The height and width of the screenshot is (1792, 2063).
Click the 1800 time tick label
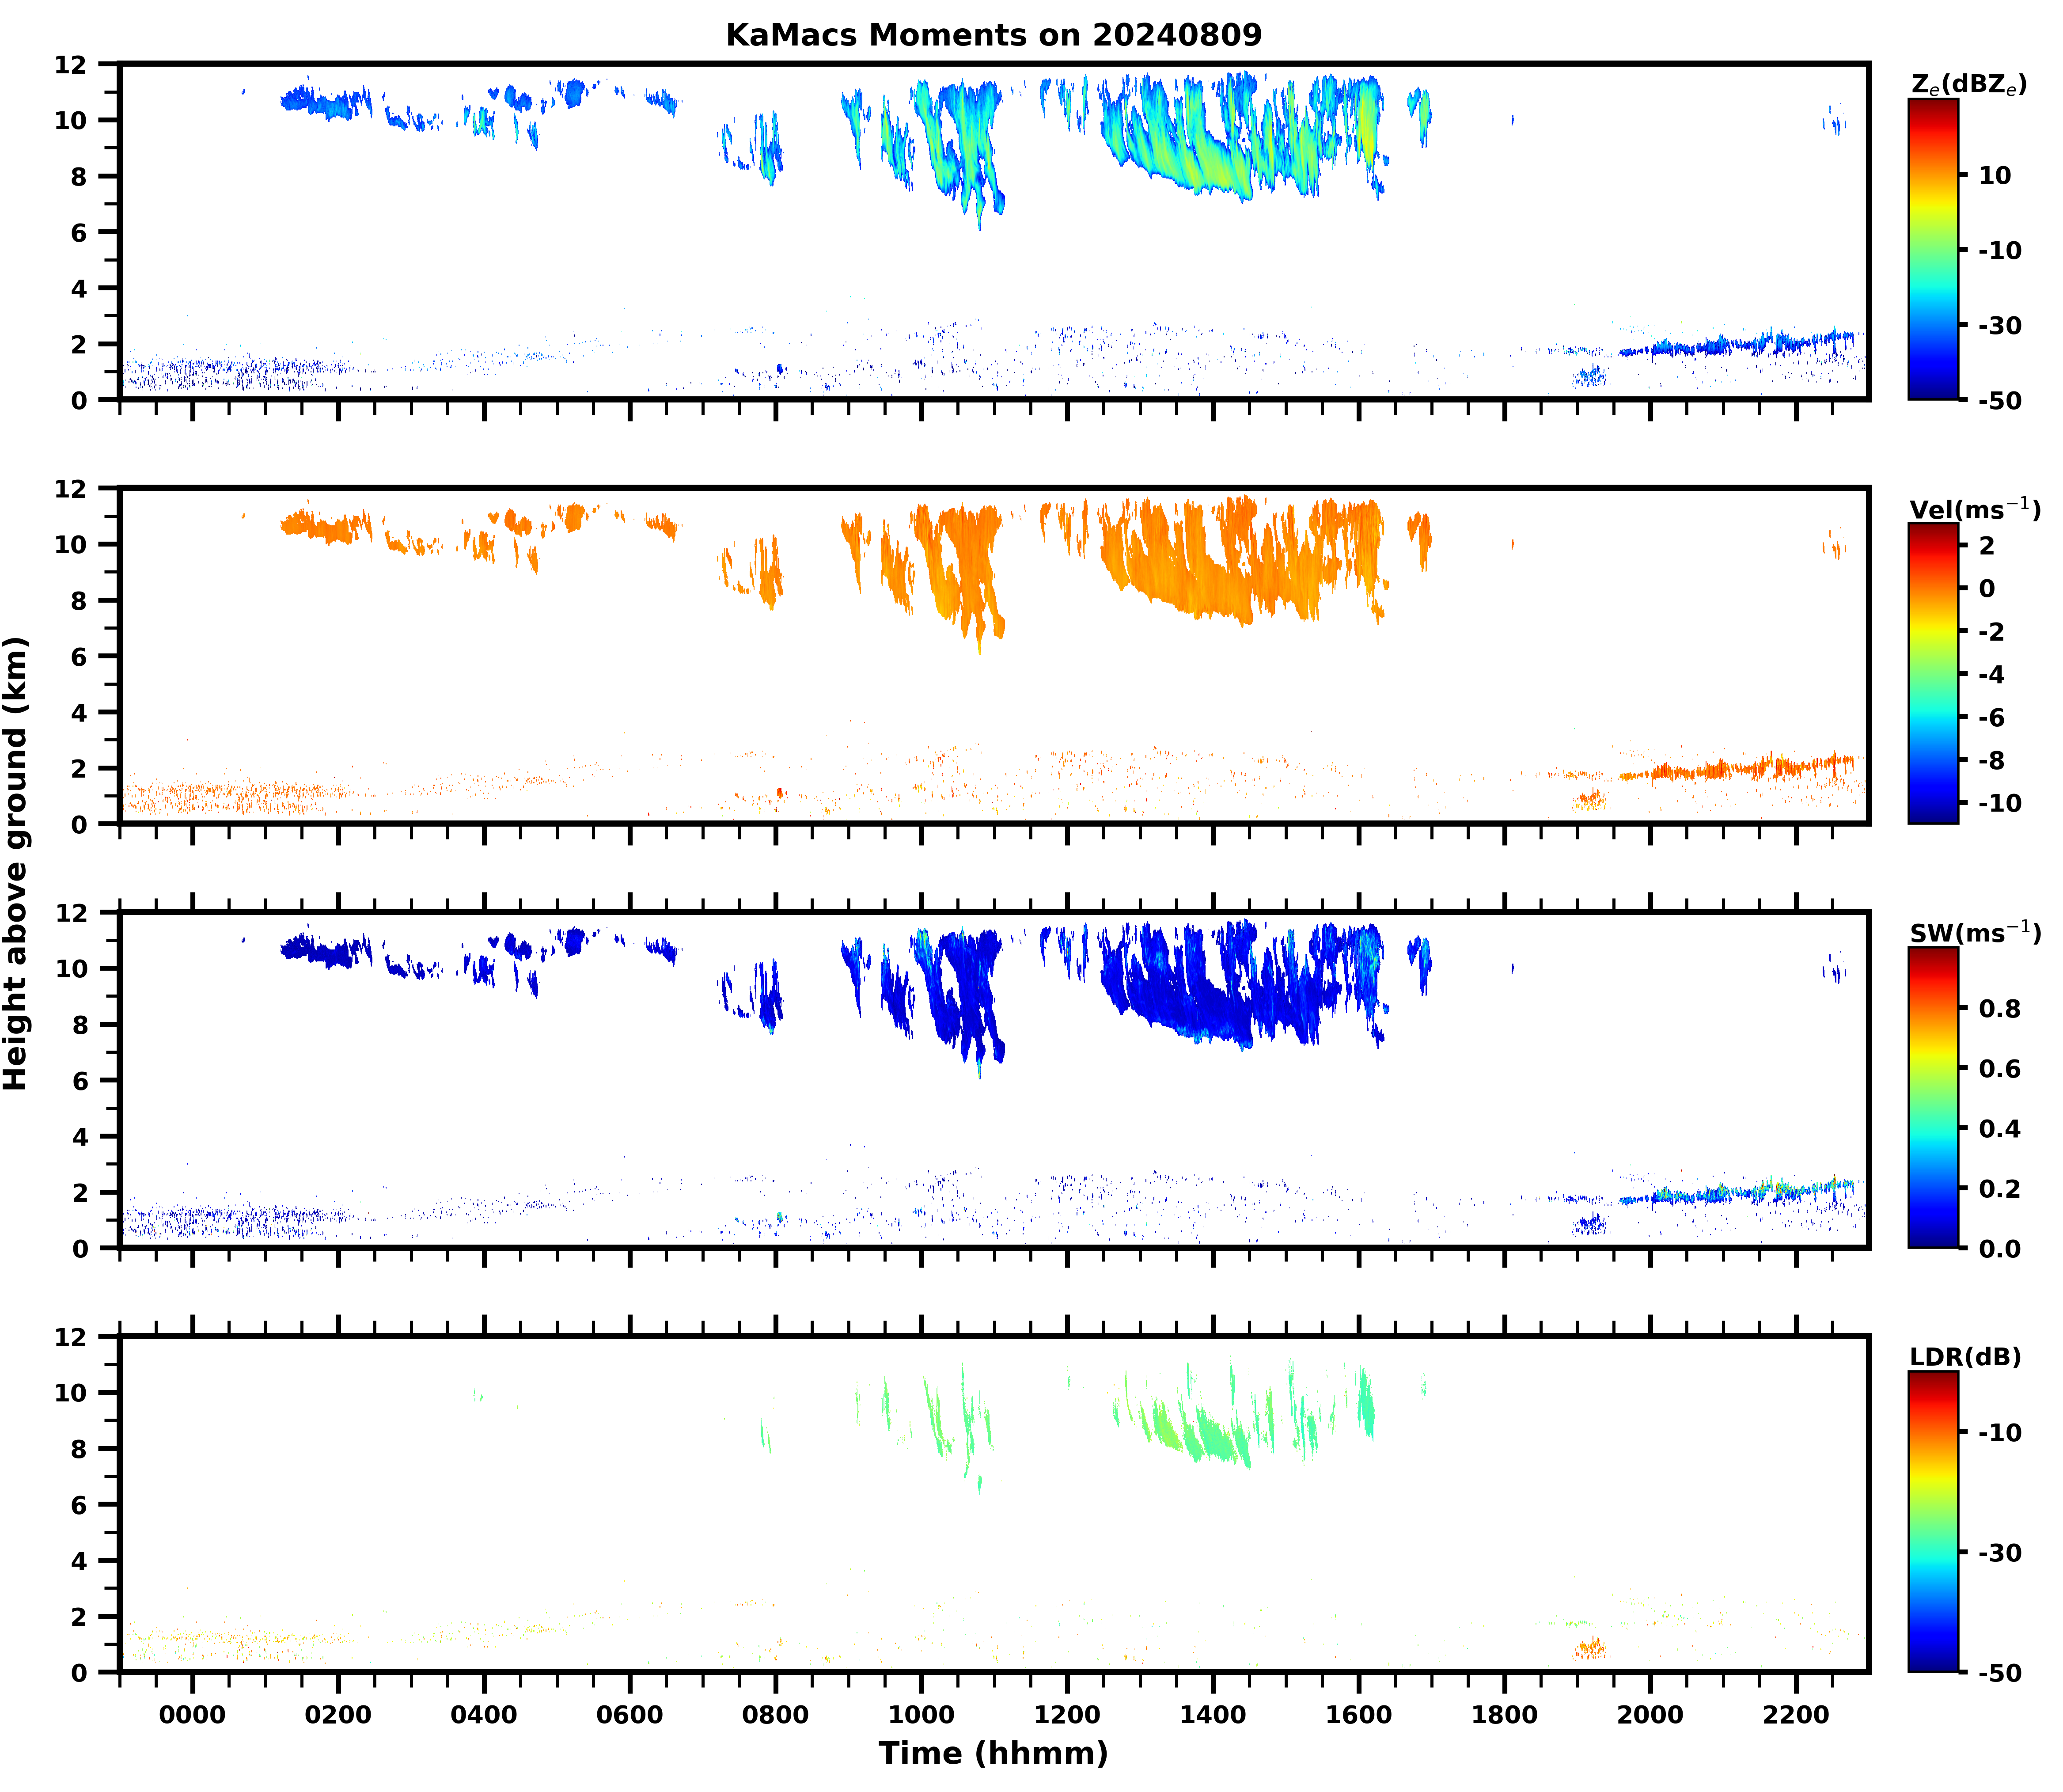pos(1504,1715)
